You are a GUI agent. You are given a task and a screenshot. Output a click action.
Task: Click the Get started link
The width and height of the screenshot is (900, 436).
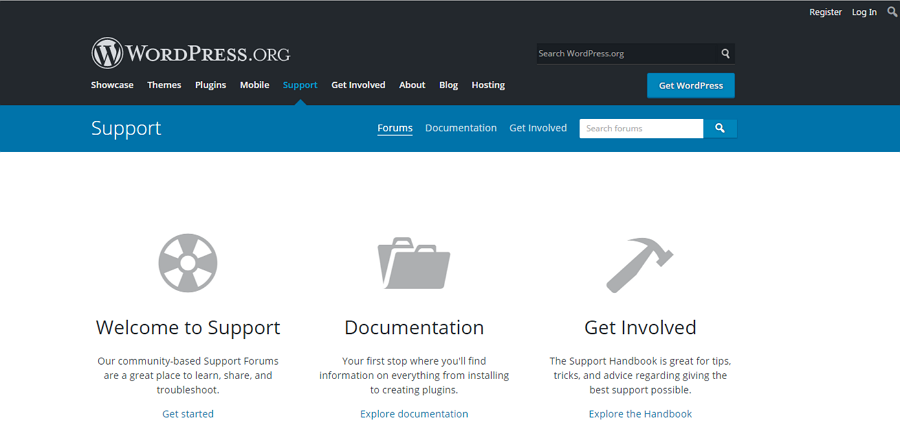(x=188, y=414)
